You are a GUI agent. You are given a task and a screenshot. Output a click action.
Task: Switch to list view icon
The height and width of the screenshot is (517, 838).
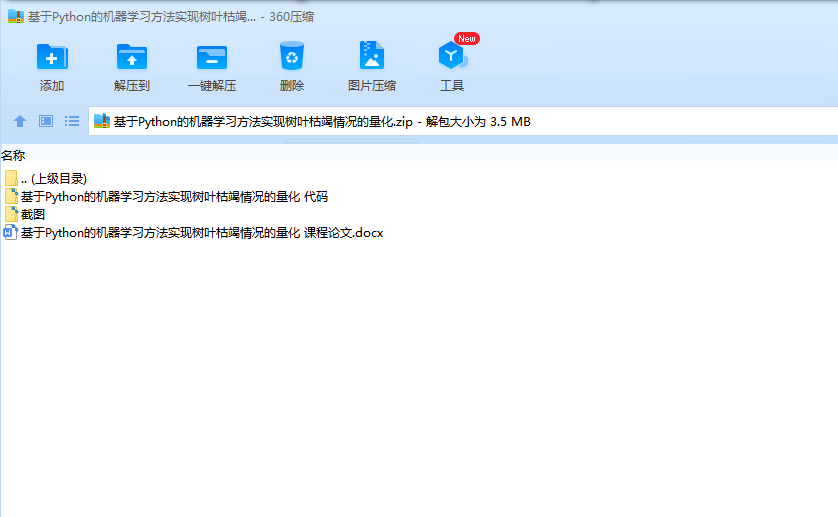(x=72, y=121)
